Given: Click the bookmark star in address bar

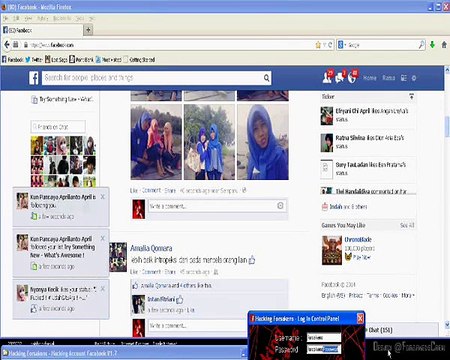Looking at the screenshot, I should pyautogui.click(x=318, y=45).
